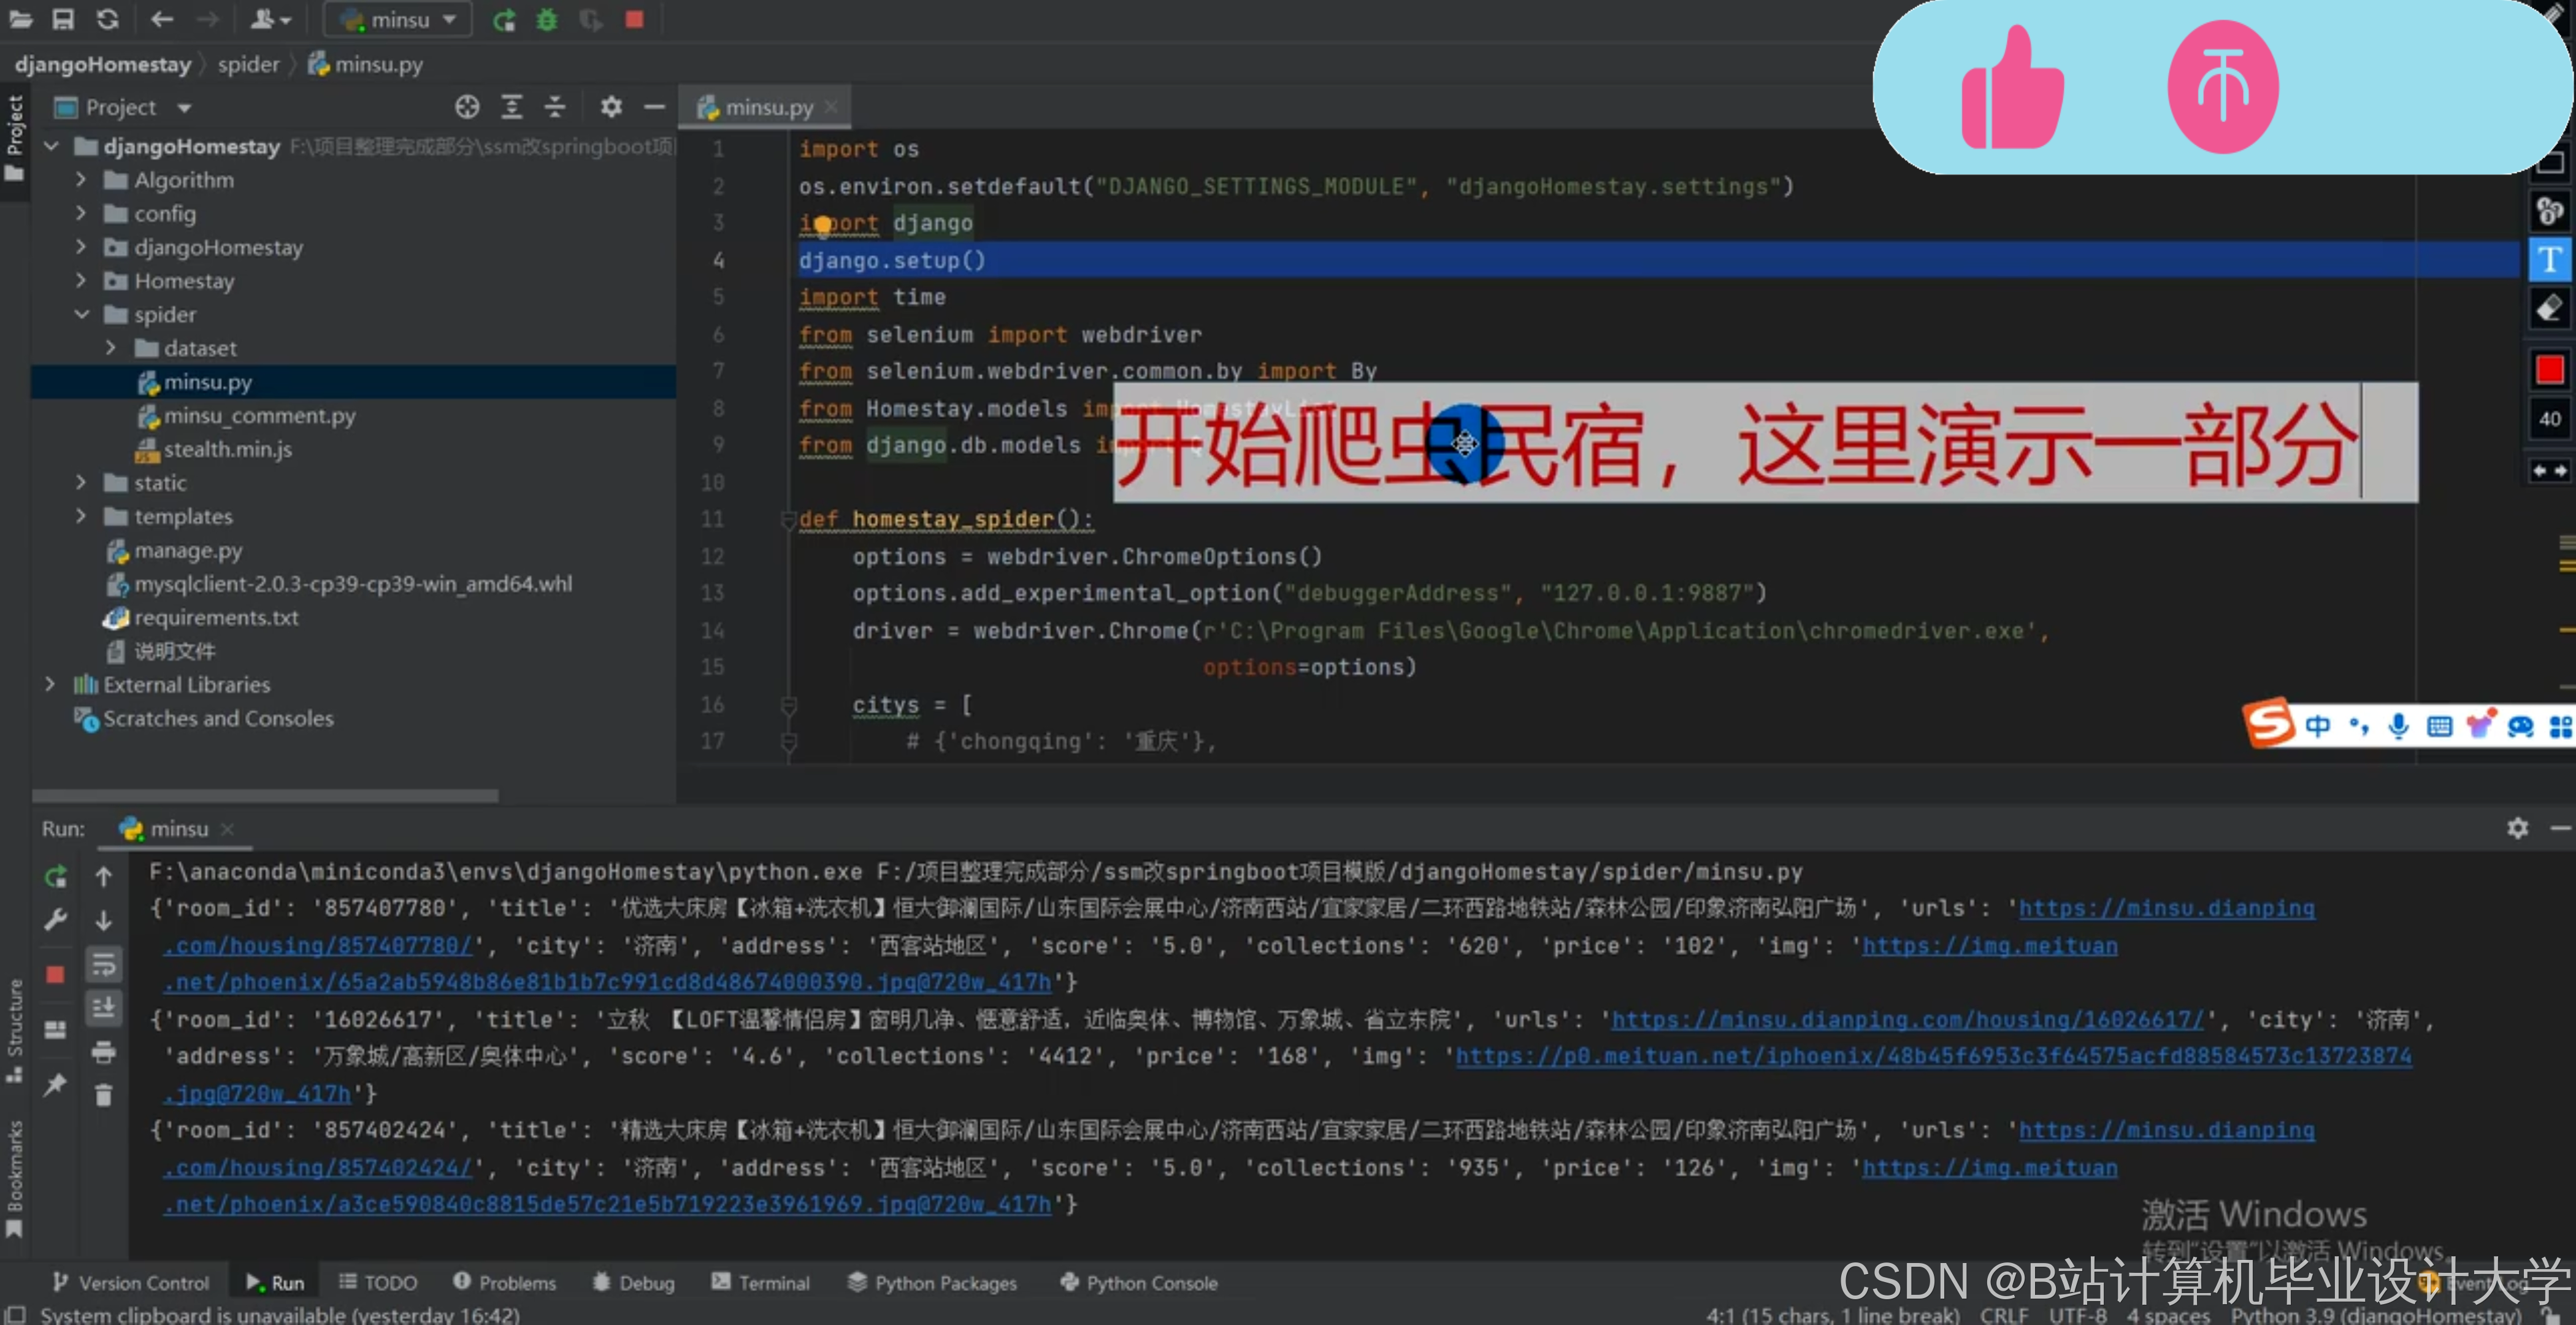Image resolution: width=2576 pixels, height=1325 pixels.
Task: Toggle scroll to end in Run console
Action: coord(103,1008)
